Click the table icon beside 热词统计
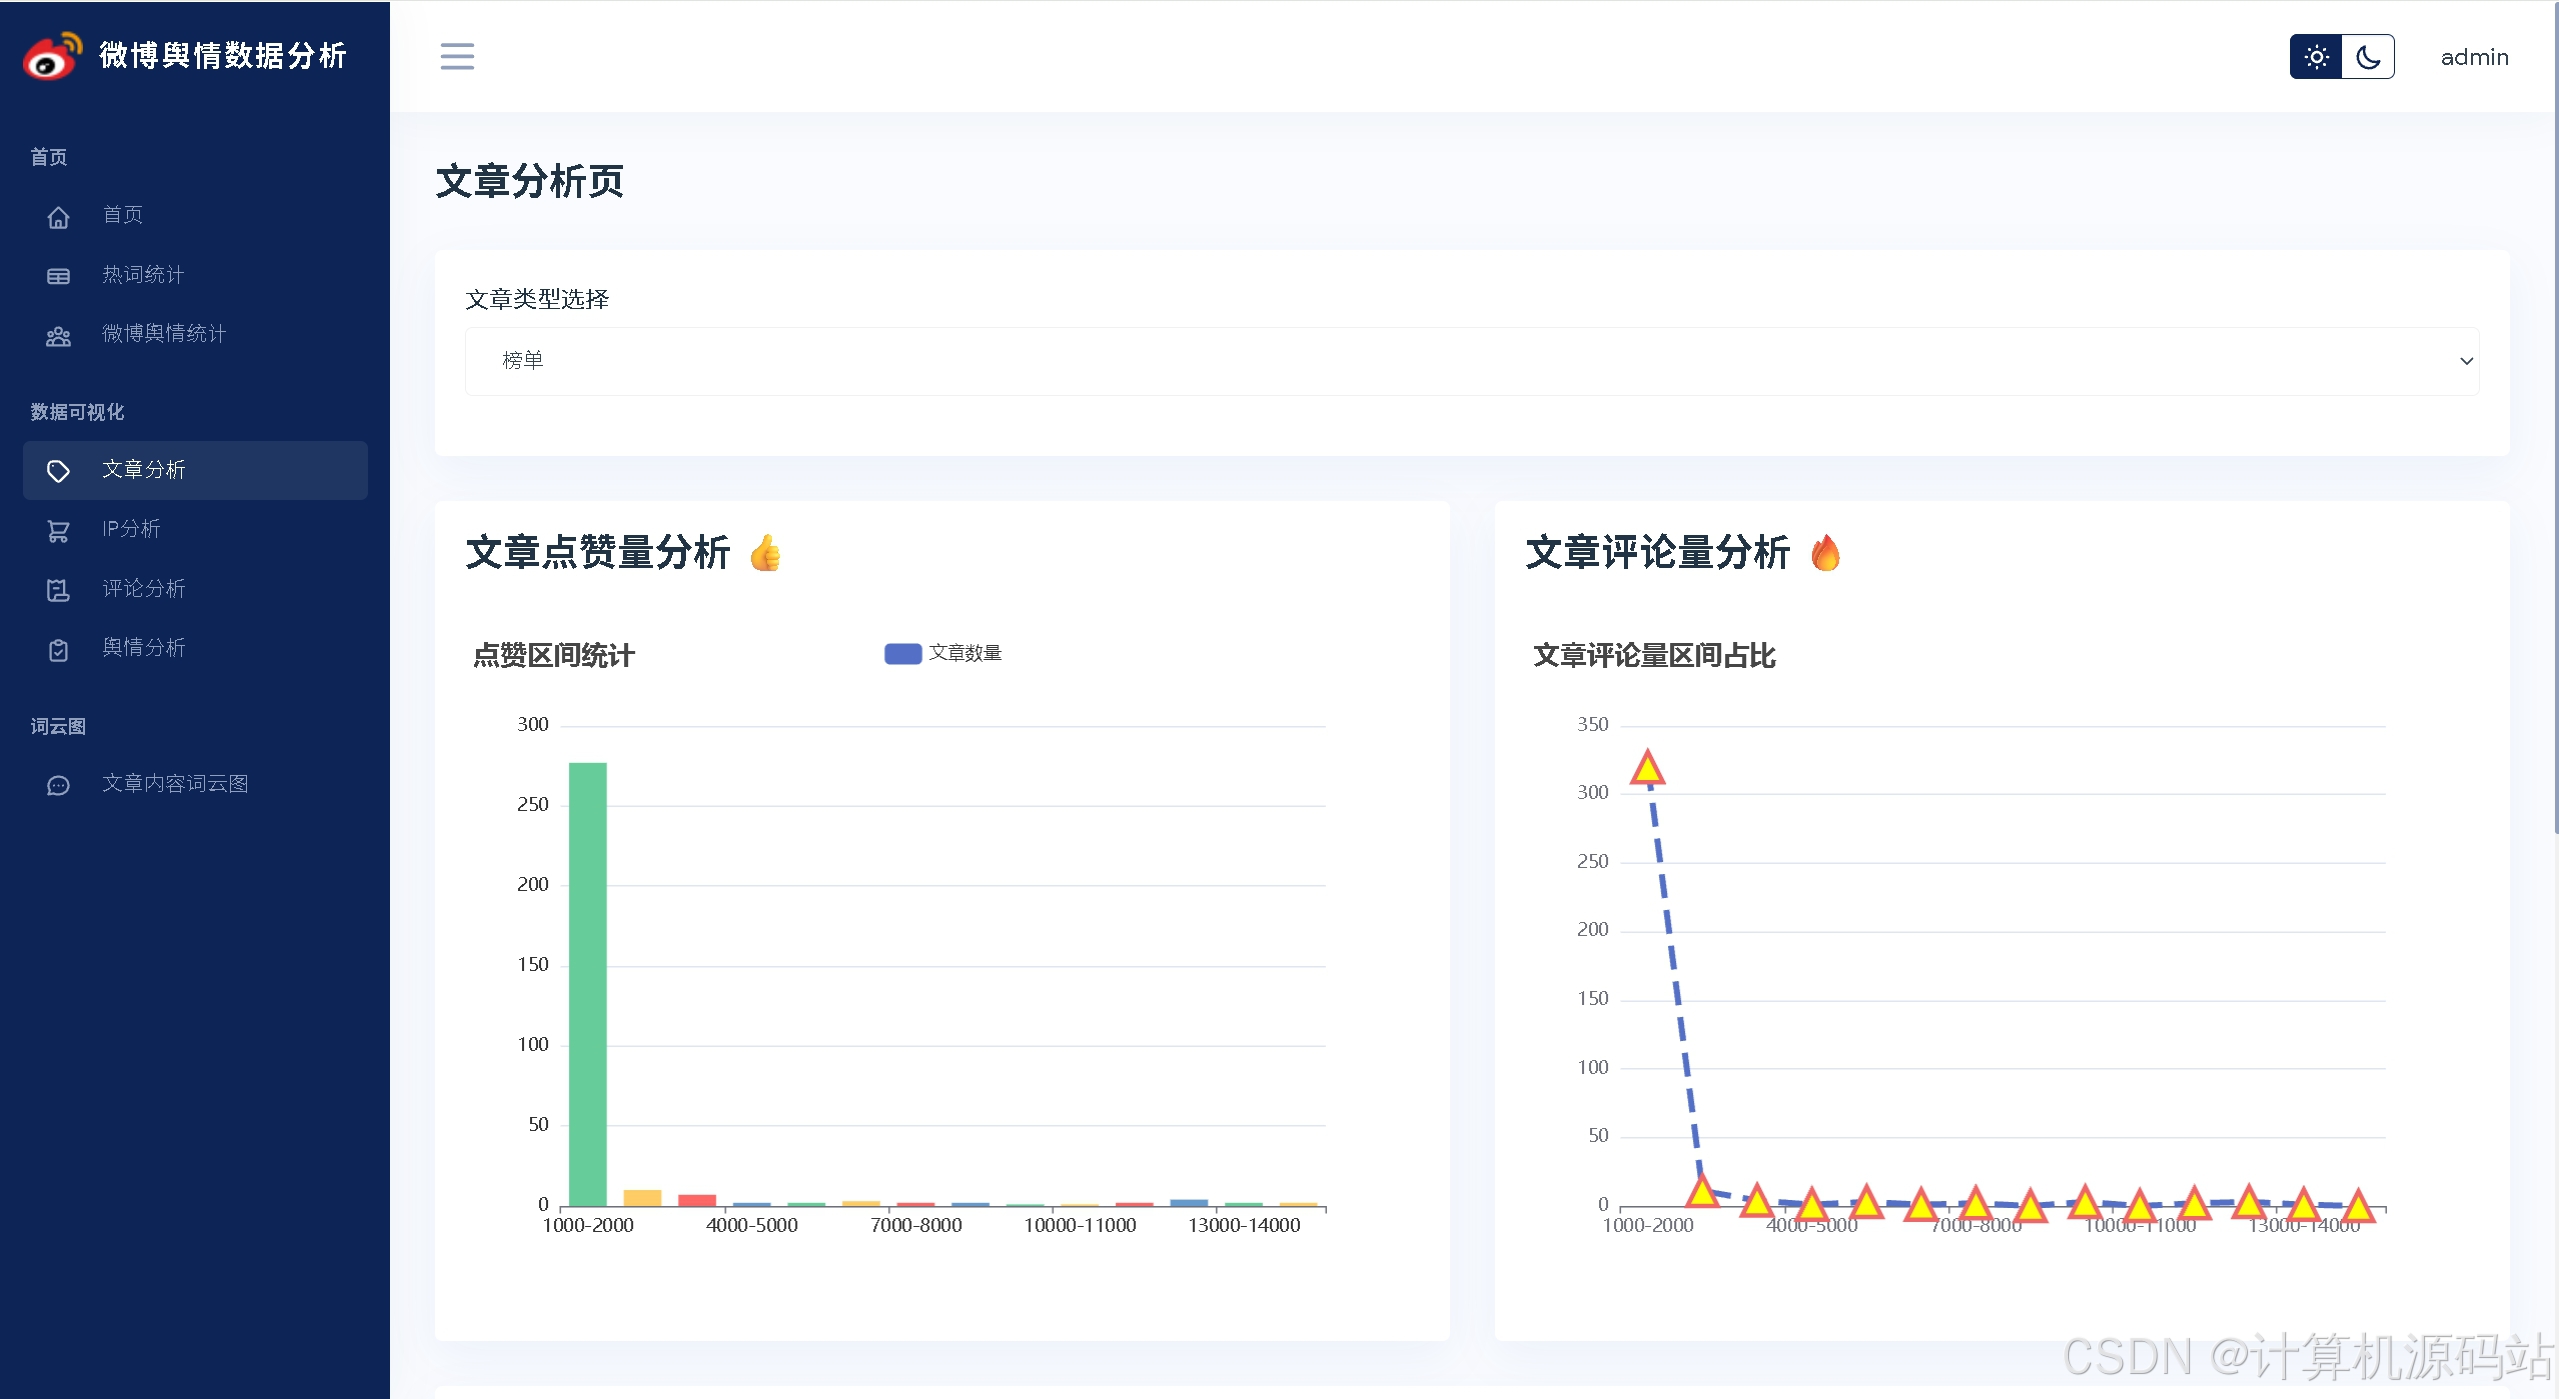 tap(58, 276)
